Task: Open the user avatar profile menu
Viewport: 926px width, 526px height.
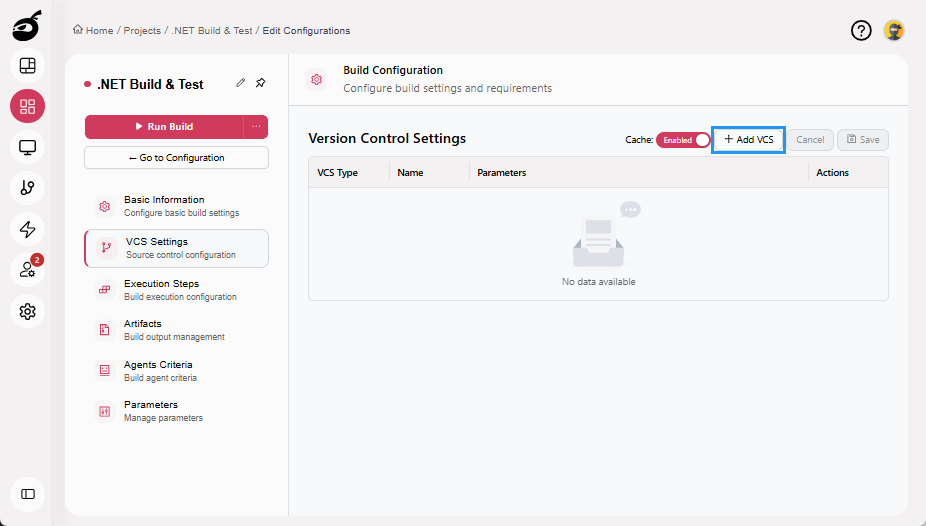Action: click(894, 30)
